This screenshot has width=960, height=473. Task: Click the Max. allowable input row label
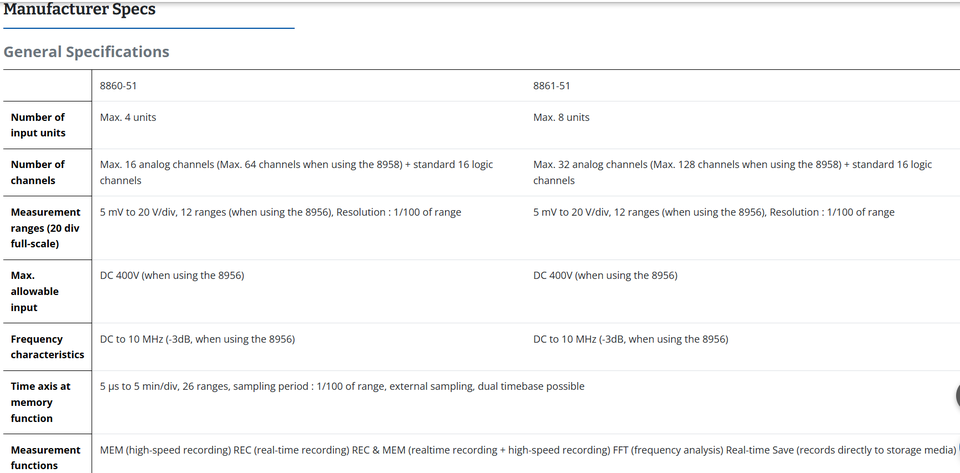[35, 291]
